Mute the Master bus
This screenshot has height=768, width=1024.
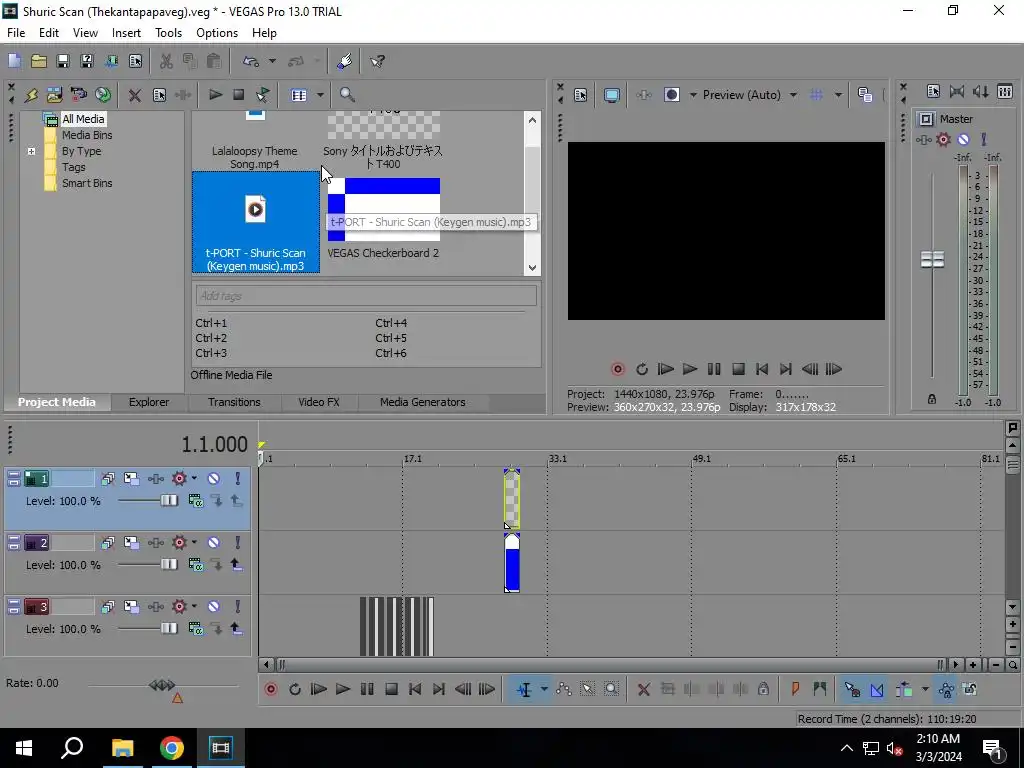(x=964, y=139)
